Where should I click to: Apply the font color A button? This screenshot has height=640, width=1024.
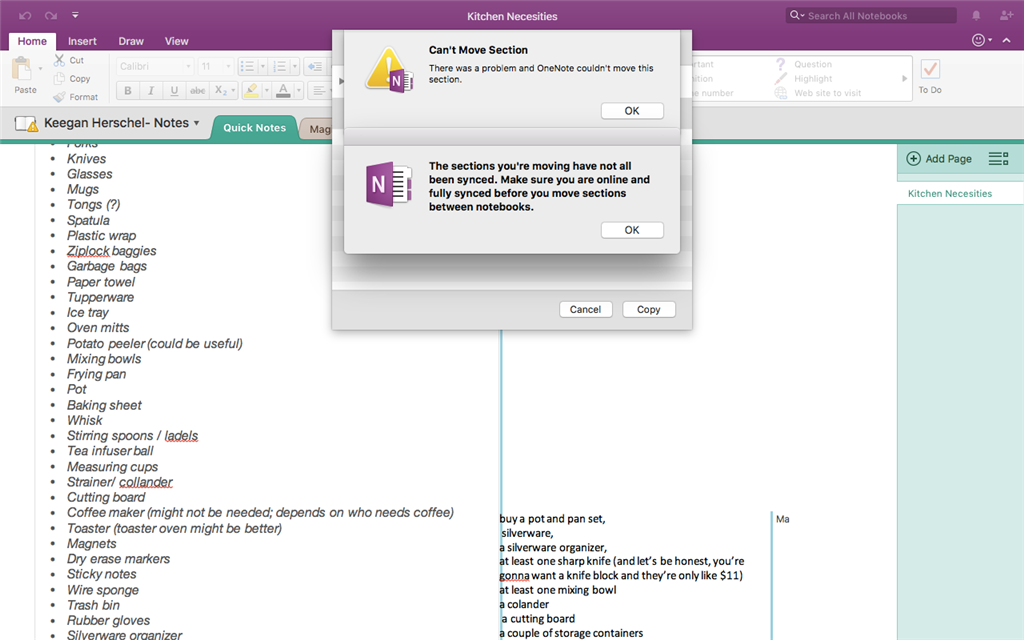coord(283,91)
